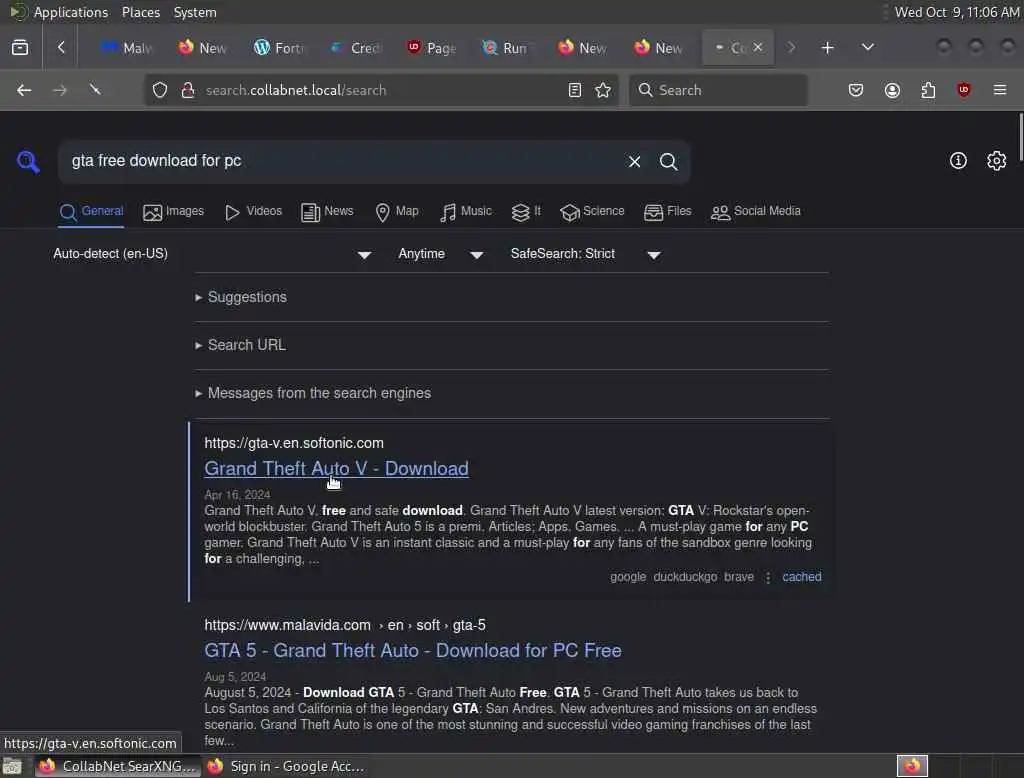Screen dimensions: 1024x778
Task: Open tracking protection shield icon
Action: click(160, 90)
